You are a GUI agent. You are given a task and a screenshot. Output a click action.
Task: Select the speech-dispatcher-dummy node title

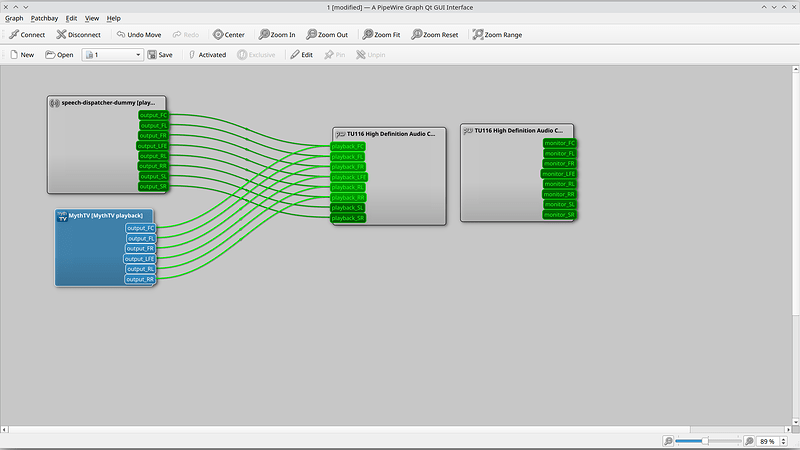click(108, 102)
